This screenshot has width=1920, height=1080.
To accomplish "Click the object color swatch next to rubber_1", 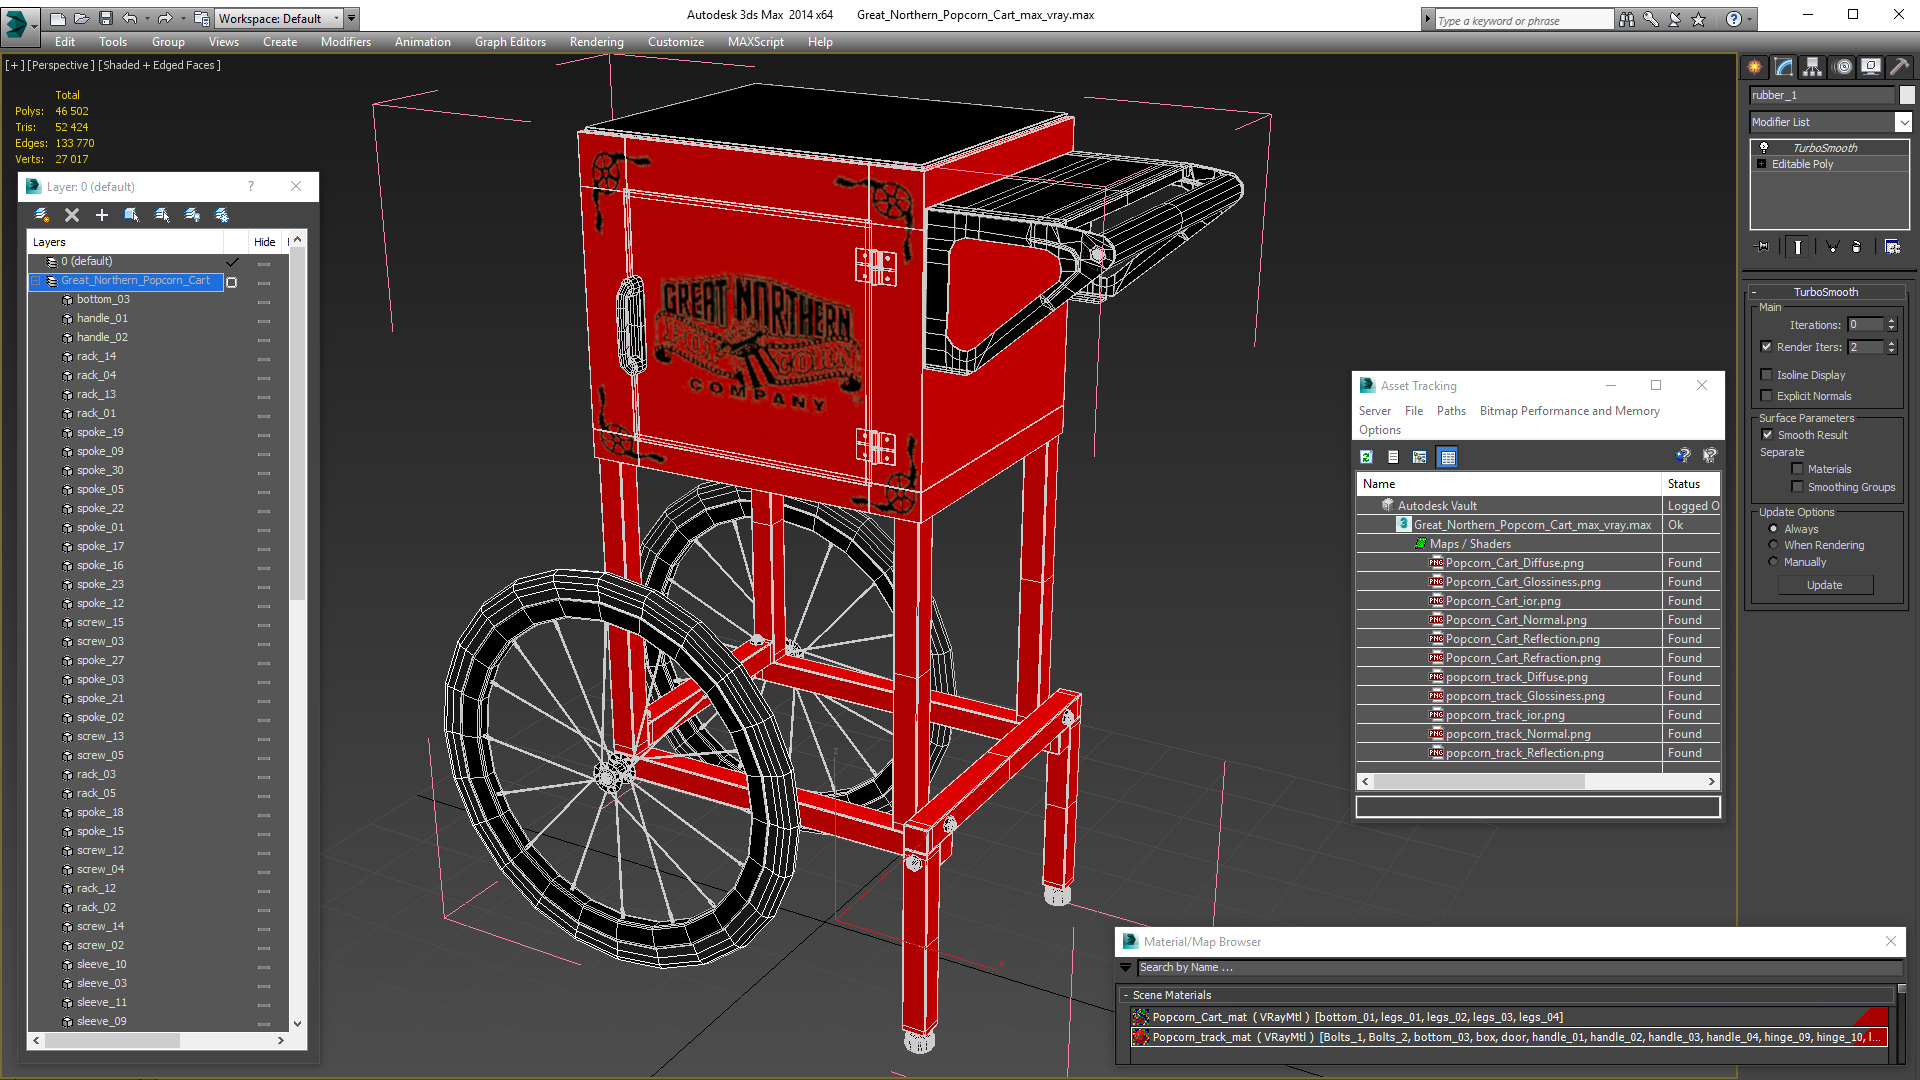I will 1907,95.
